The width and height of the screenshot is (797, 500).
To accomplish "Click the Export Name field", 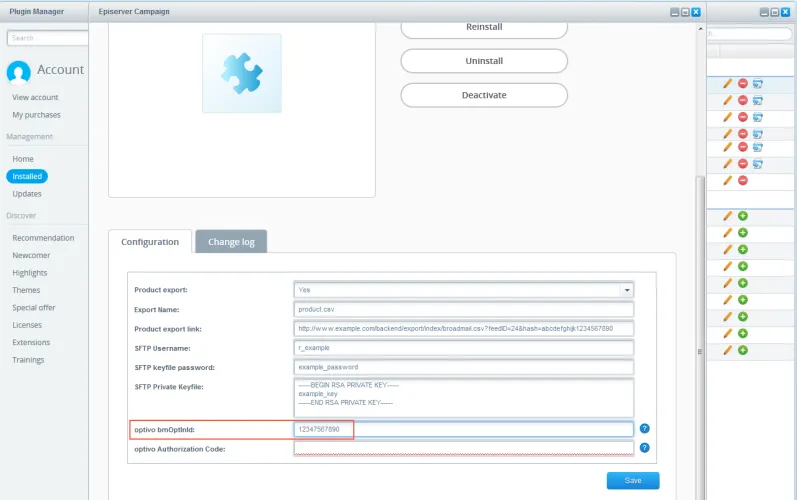I will (464, 309).
